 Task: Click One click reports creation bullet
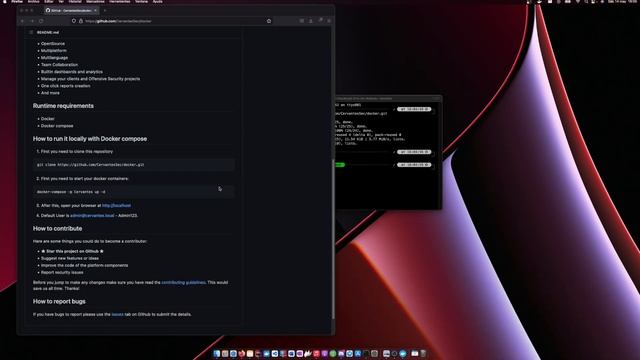[x=65, y=86]
